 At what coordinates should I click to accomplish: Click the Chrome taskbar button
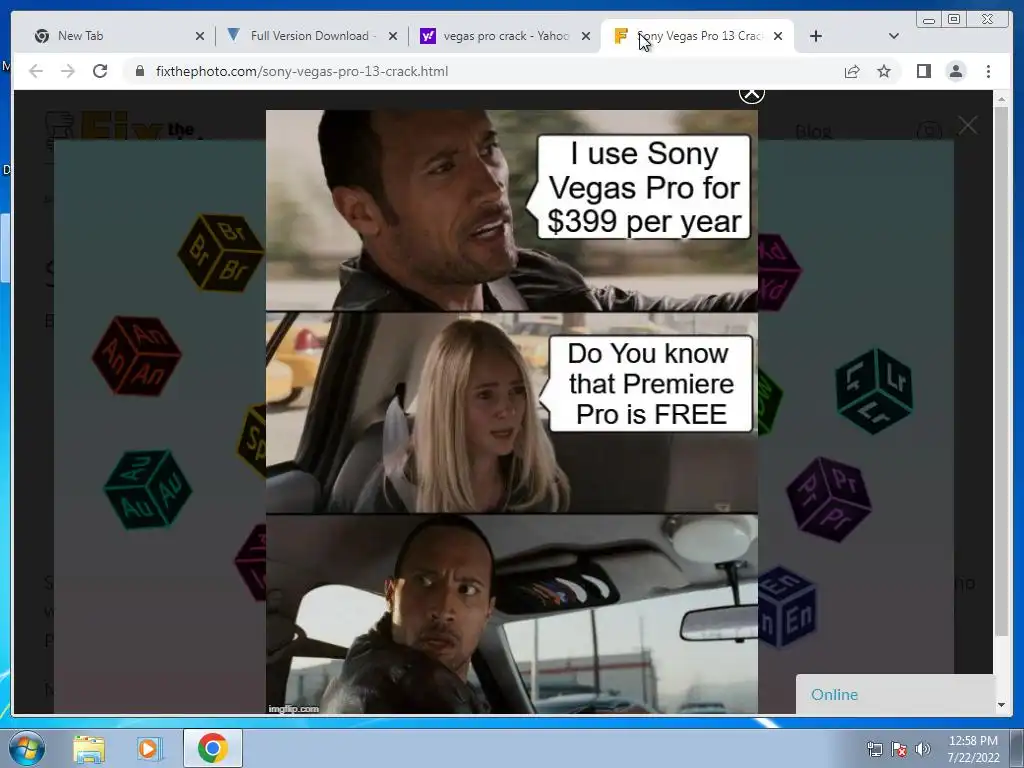coord(212,748)
